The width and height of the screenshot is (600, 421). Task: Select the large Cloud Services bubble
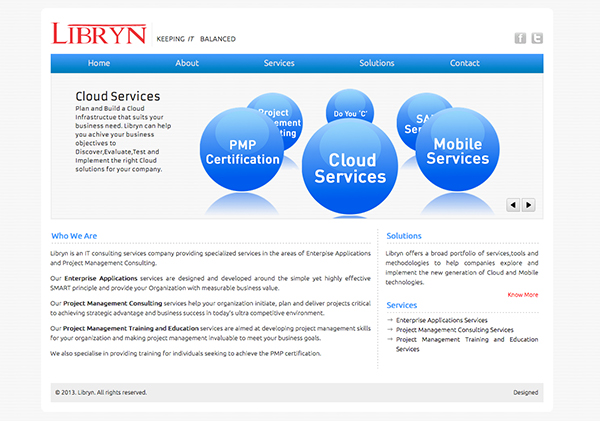[x=350, y=166]
